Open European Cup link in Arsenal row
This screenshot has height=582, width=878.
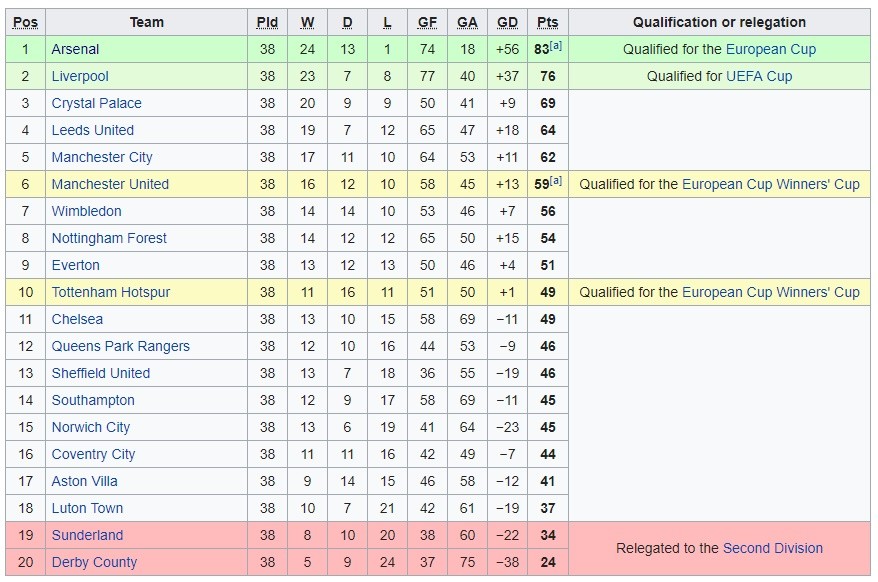(770, 49)
